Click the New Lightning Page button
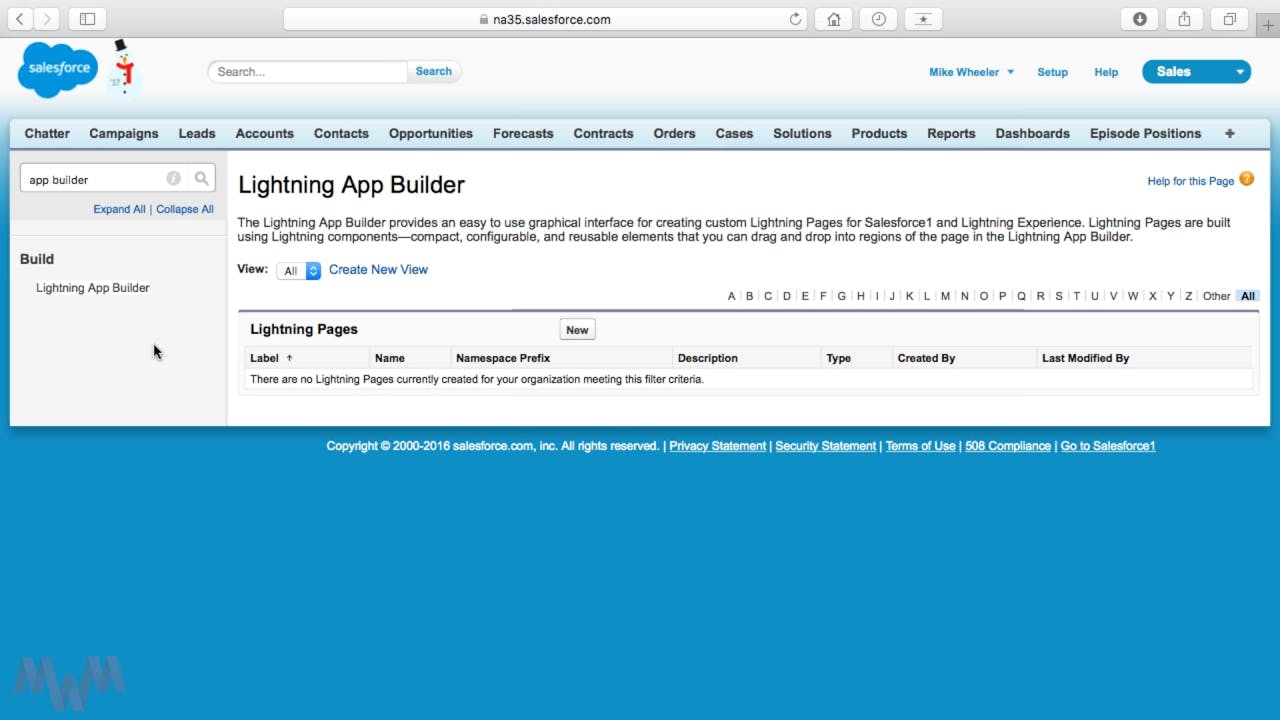 577,330
